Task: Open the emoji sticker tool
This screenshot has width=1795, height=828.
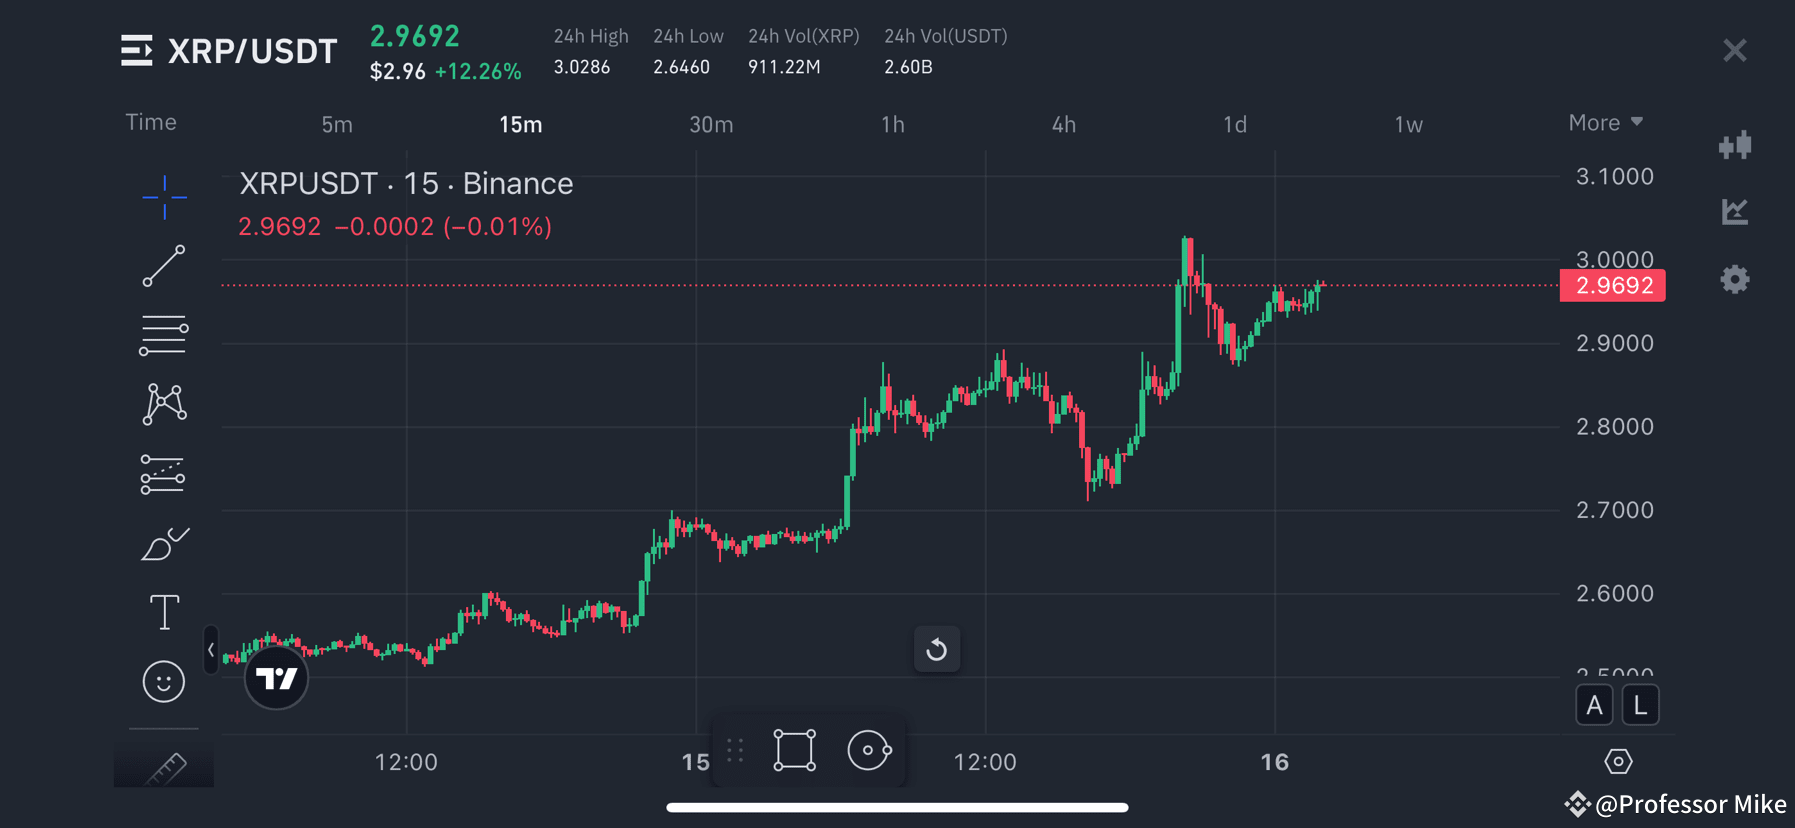Action: coord(164,681)
